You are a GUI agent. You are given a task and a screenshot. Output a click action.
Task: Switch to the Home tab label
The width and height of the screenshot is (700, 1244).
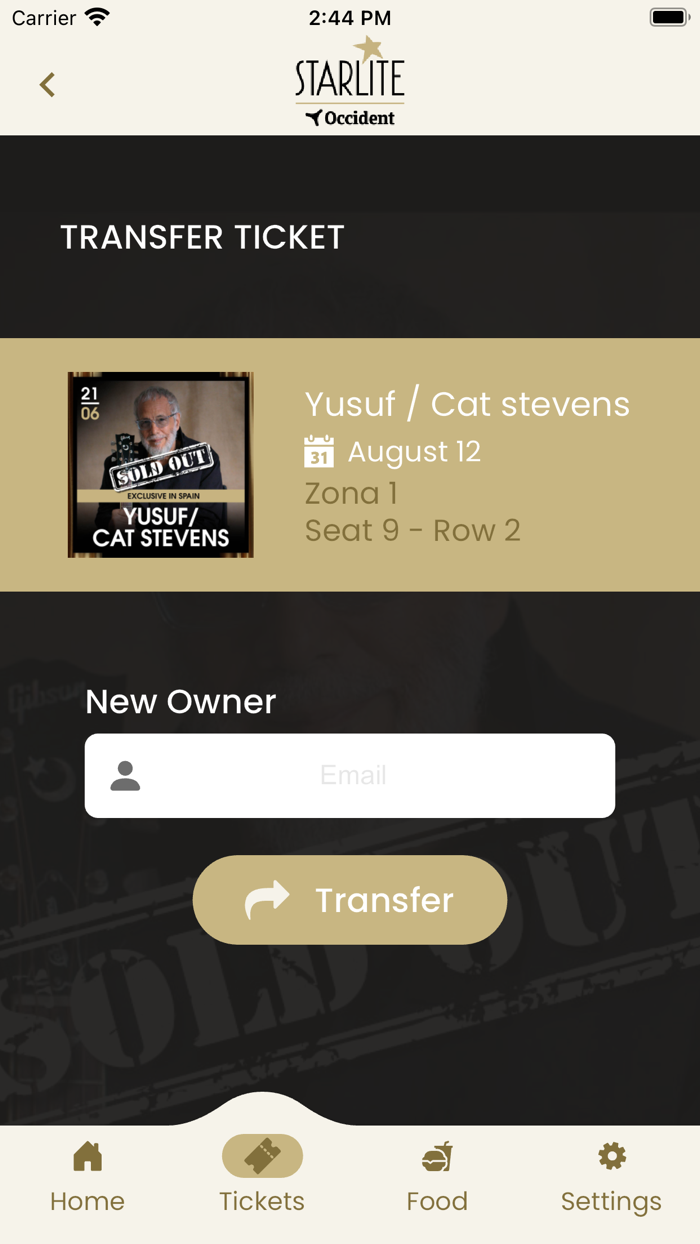click(88, 1201)
